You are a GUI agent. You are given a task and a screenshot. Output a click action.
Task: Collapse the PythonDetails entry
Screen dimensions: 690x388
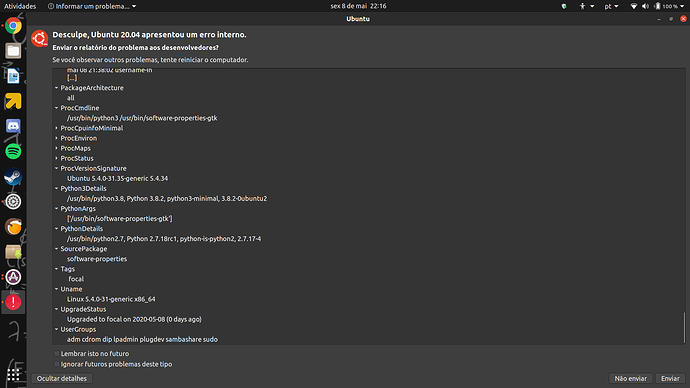point(56,229)
